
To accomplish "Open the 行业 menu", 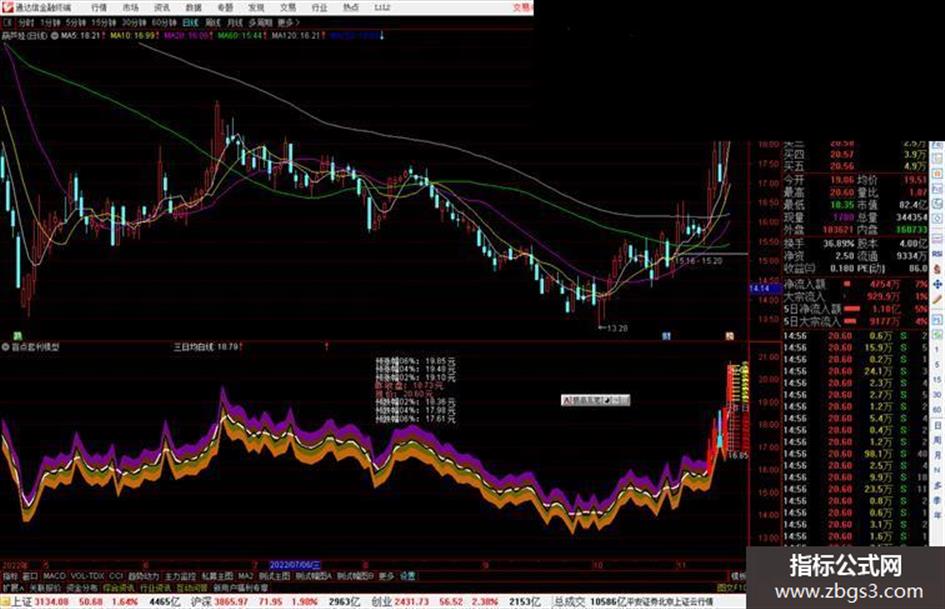I will (x=319, y=7).
